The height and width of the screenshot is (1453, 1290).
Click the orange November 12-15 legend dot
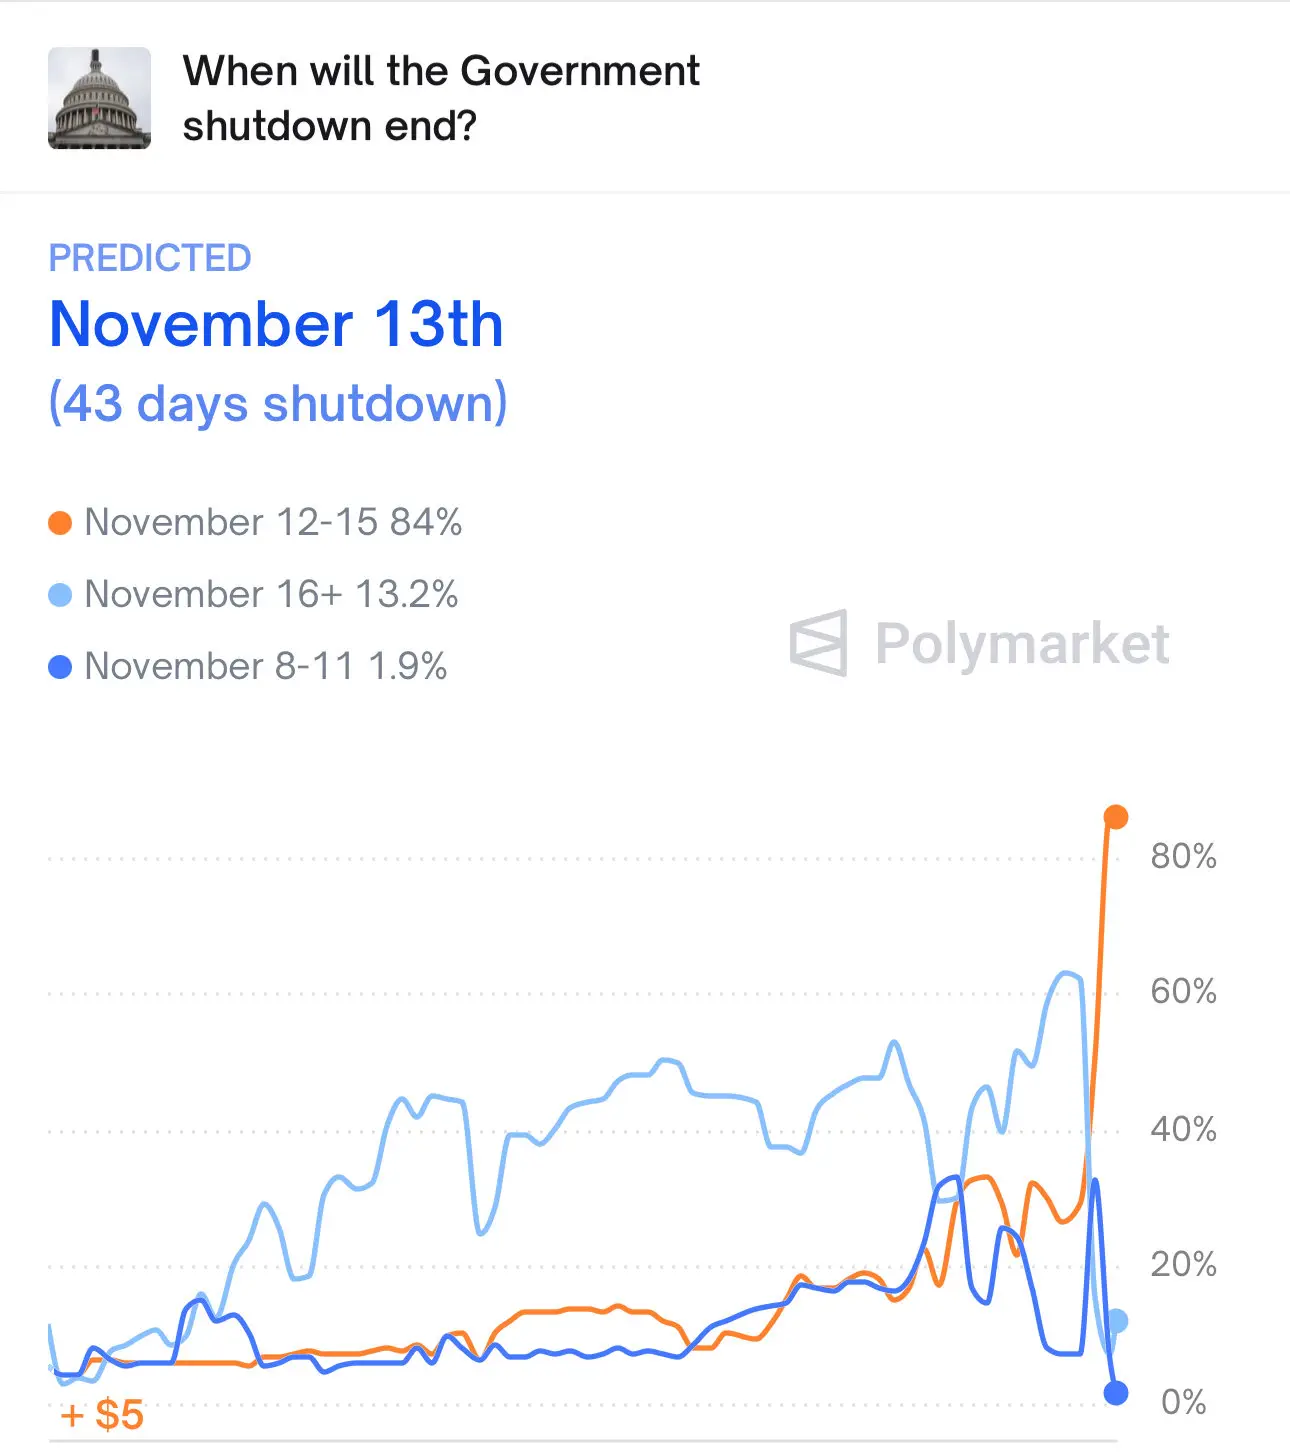60,523
